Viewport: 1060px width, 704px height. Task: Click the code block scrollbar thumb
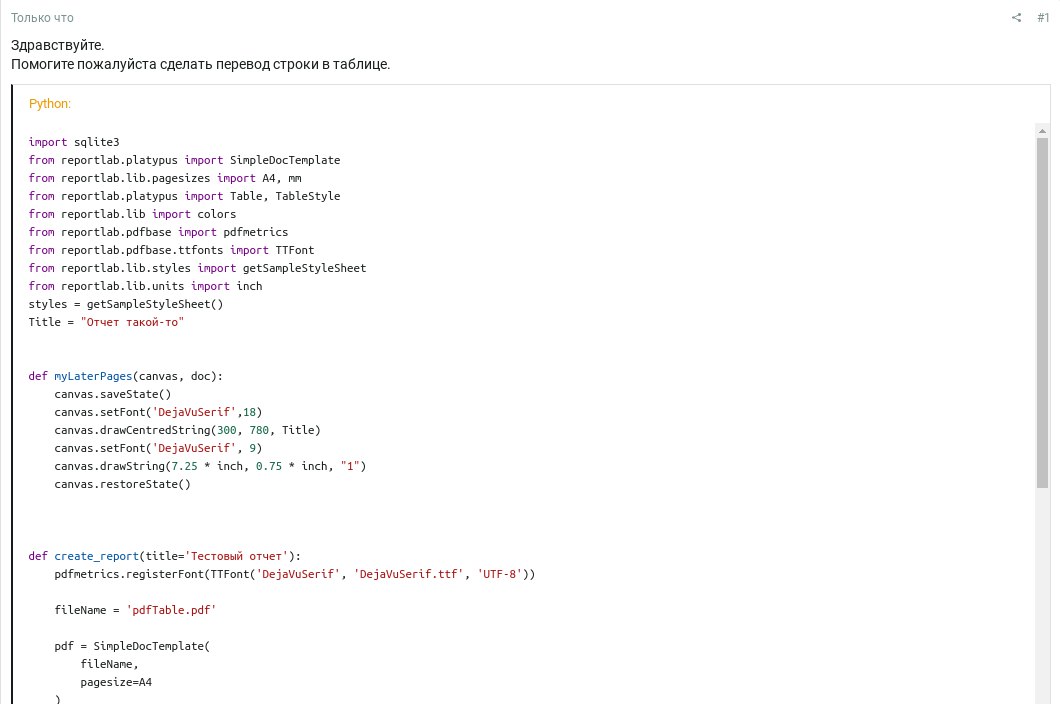pos(1042,310)
